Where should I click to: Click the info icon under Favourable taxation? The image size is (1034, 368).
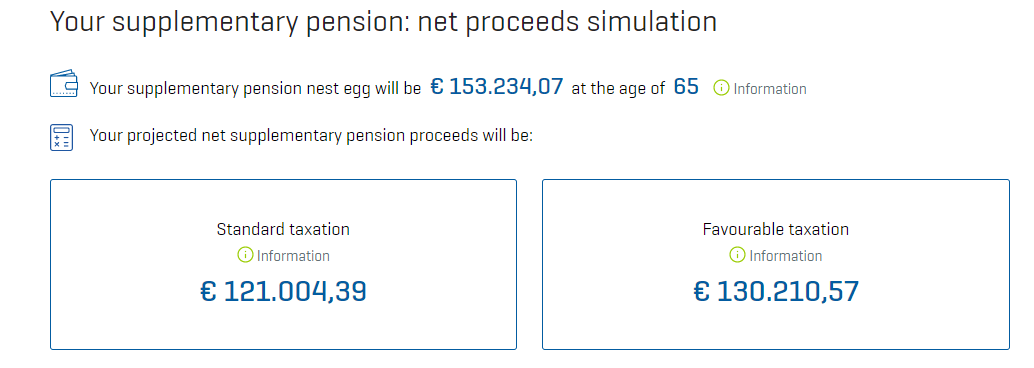click(x=737, y=255)
